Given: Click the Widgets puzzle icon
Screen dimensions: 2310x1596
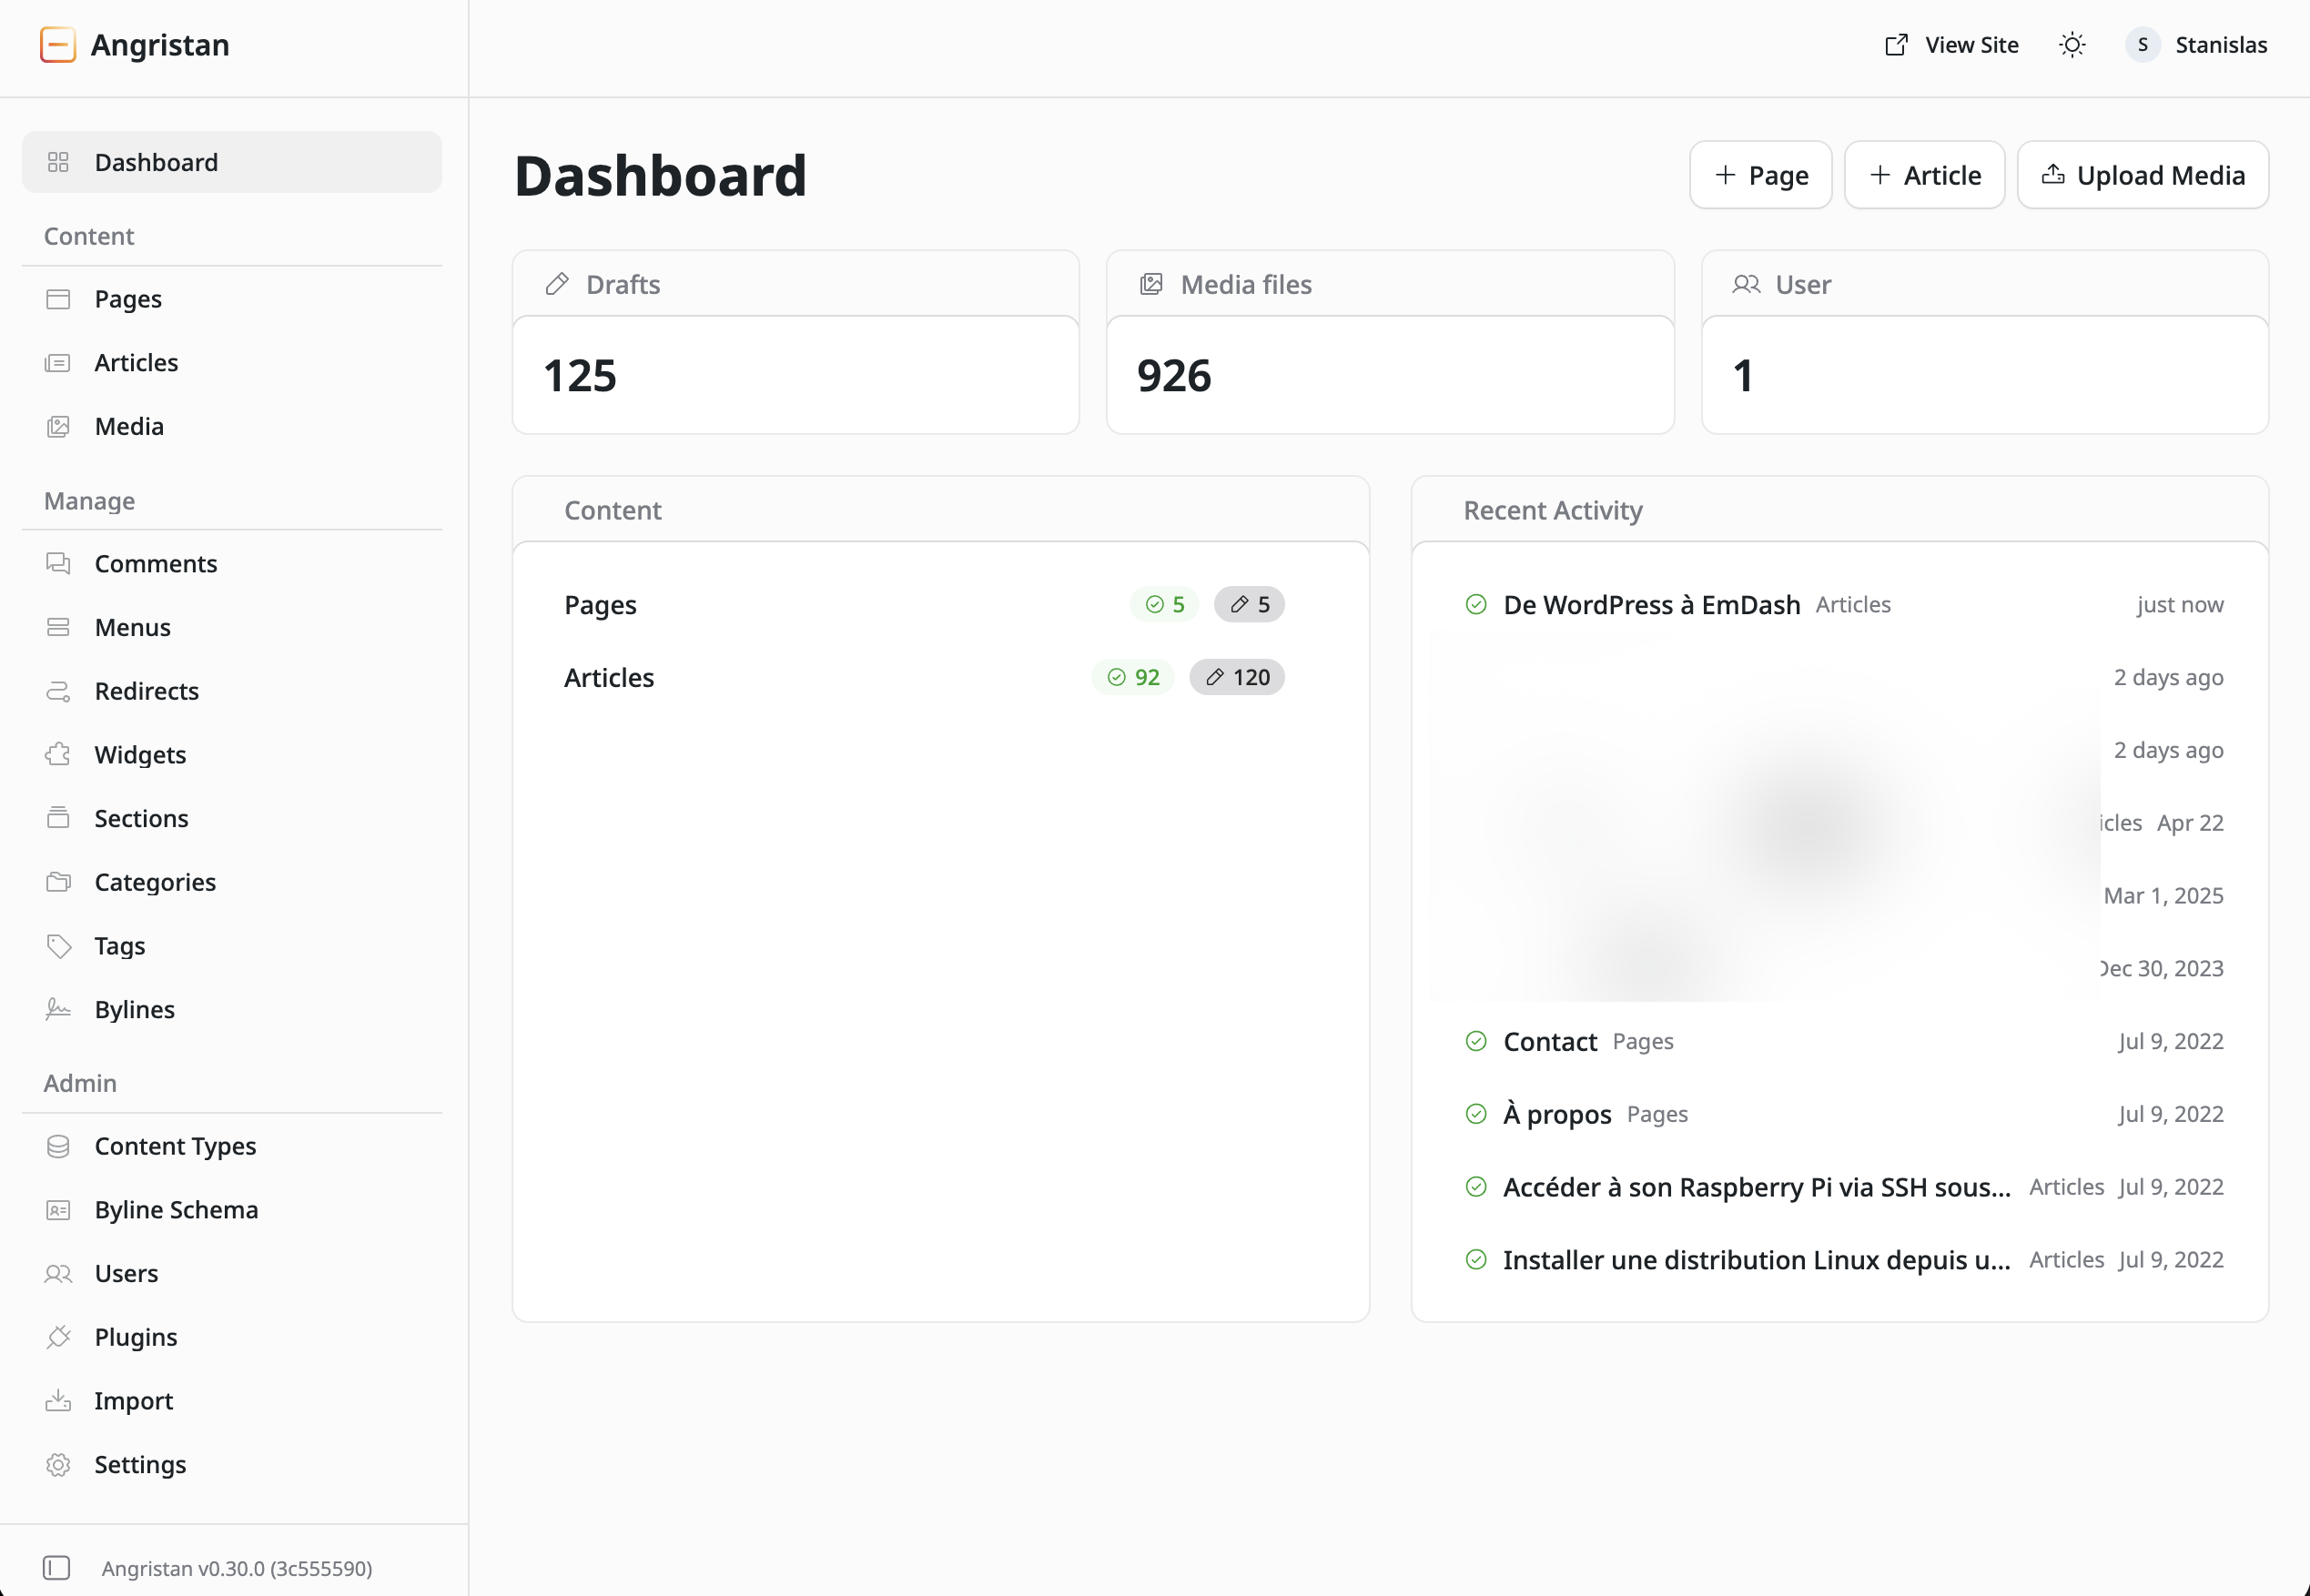Looking at the screenshot, I should pos(58,755).
